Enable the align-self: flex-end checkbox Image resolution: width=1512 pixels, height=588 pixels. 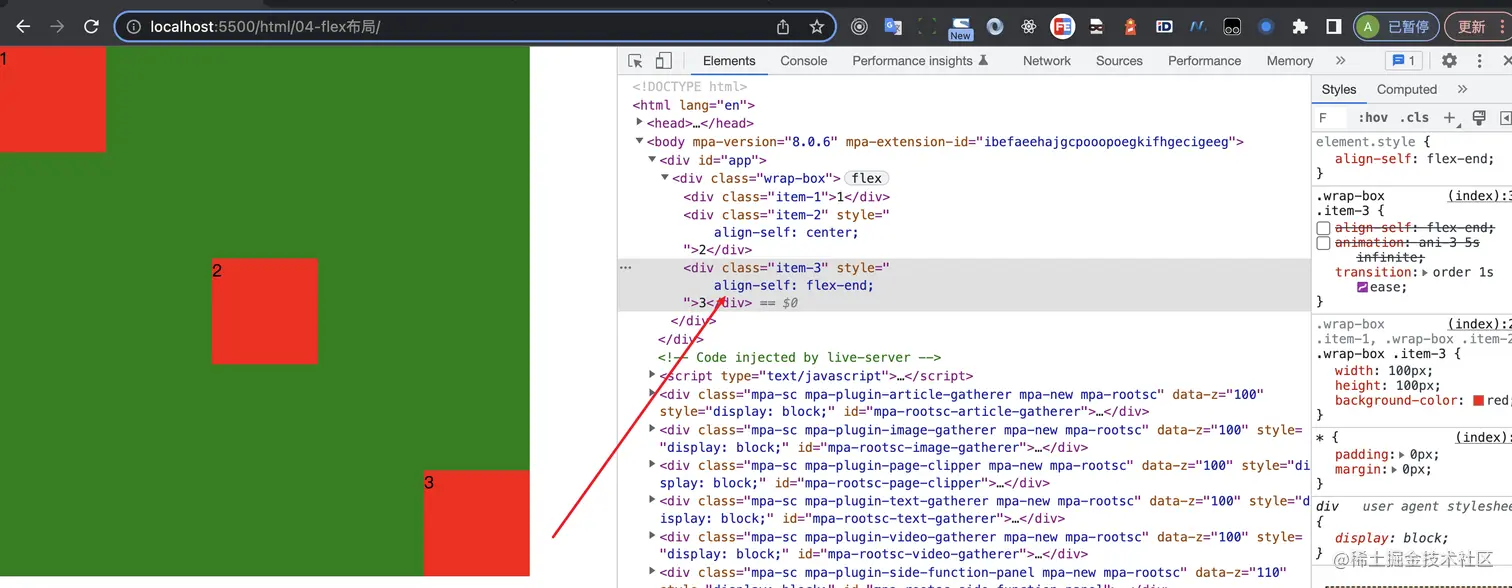click(x=1323, y=228)
